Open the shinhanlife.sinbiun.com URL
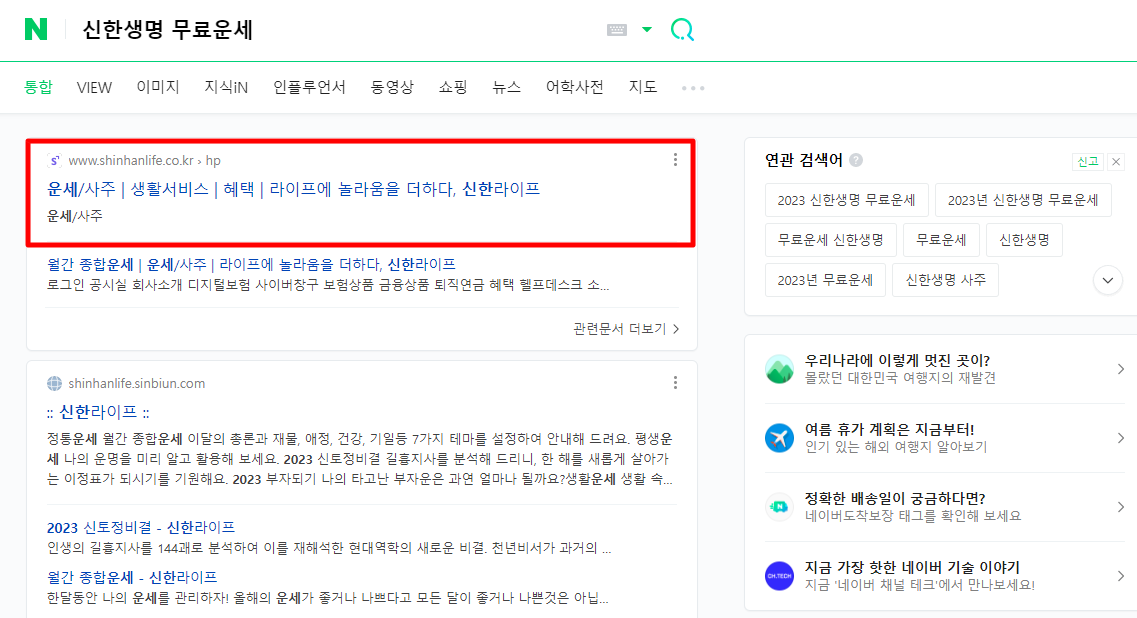The width and height of the screenshot is (1137, 618). click(136, 383)
